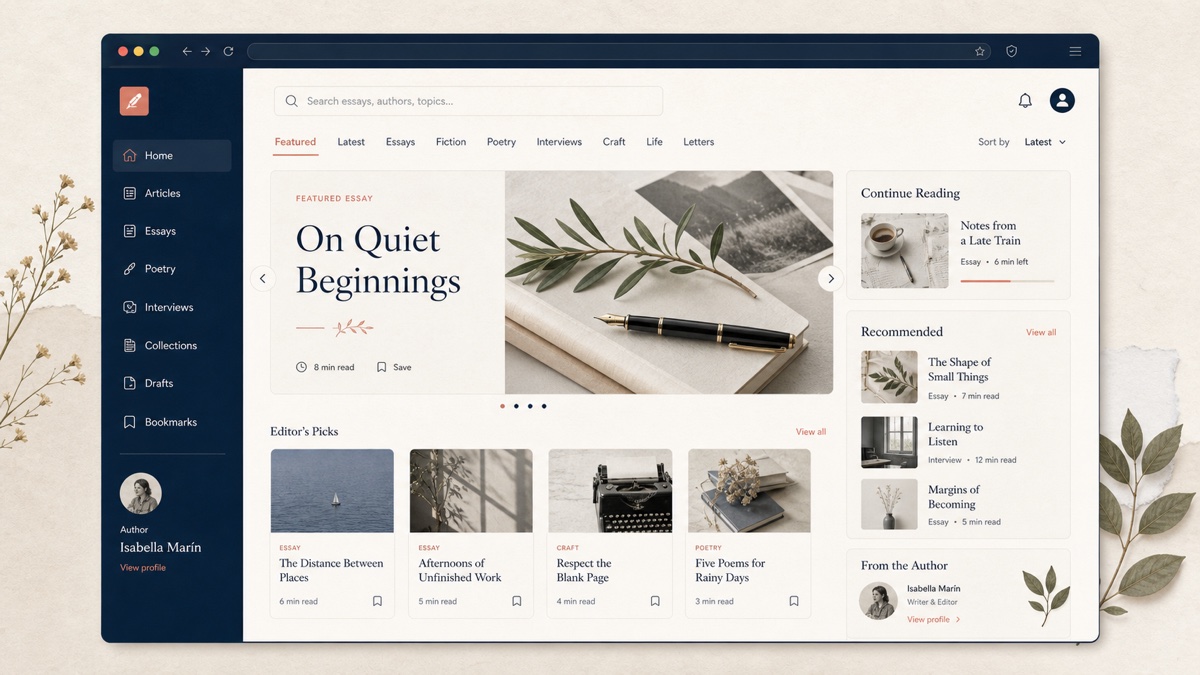Switch to the Letters tab
Screen dimensions: 1200x675
pyautogui.click(x=698, y=142)
